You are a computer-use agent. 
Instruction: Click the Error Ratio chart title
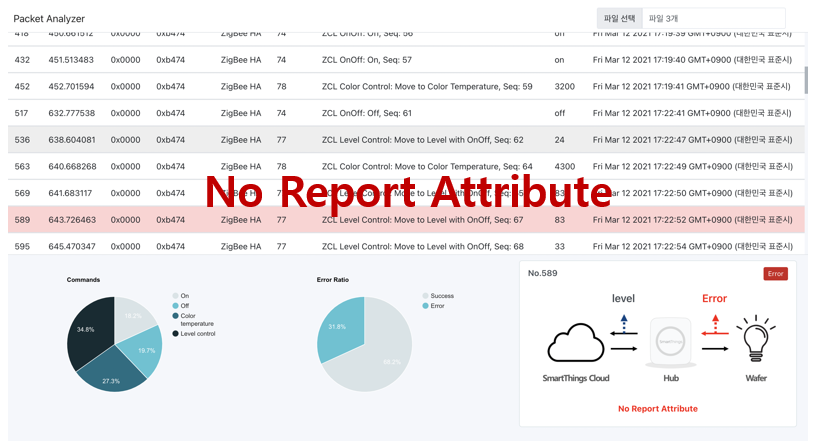tap(332, 279)
